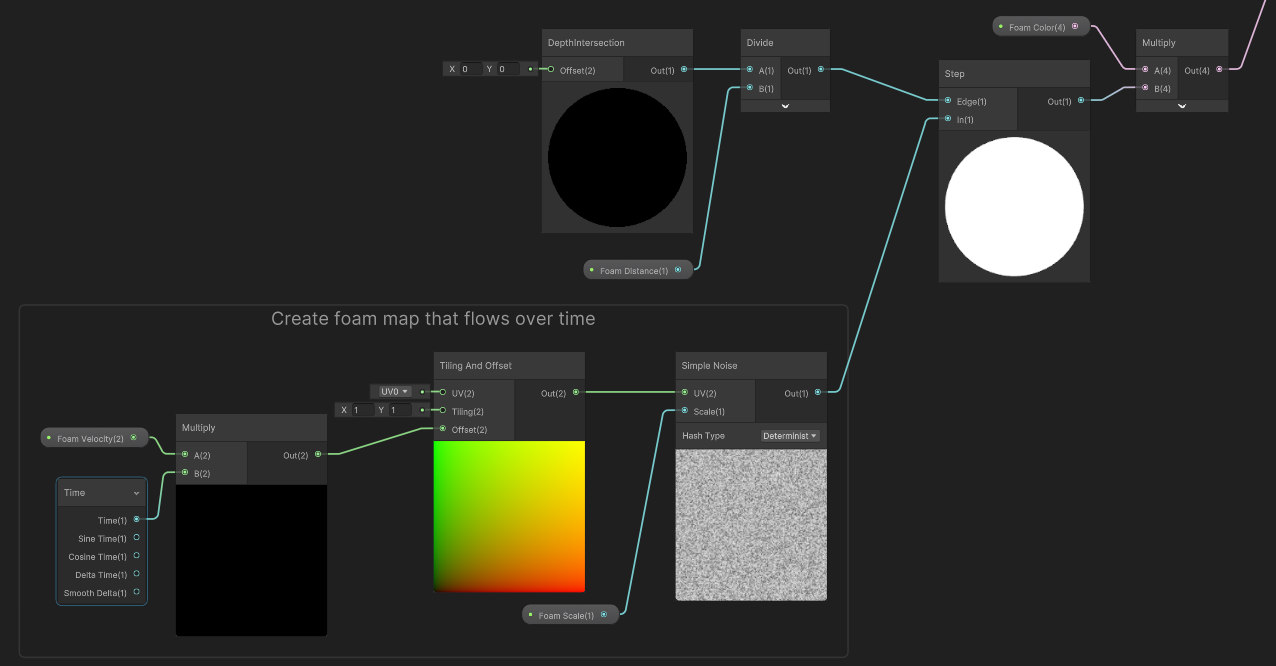
Task: Click the B(2) input port on Multiply node
Action: (184, 473)
